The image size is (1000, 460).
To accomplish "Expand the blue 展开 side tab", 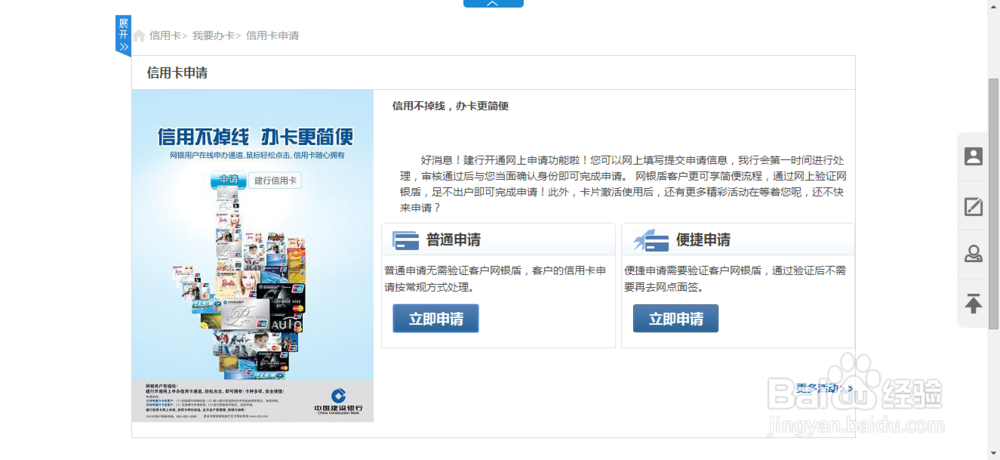I will pos(123,35).
